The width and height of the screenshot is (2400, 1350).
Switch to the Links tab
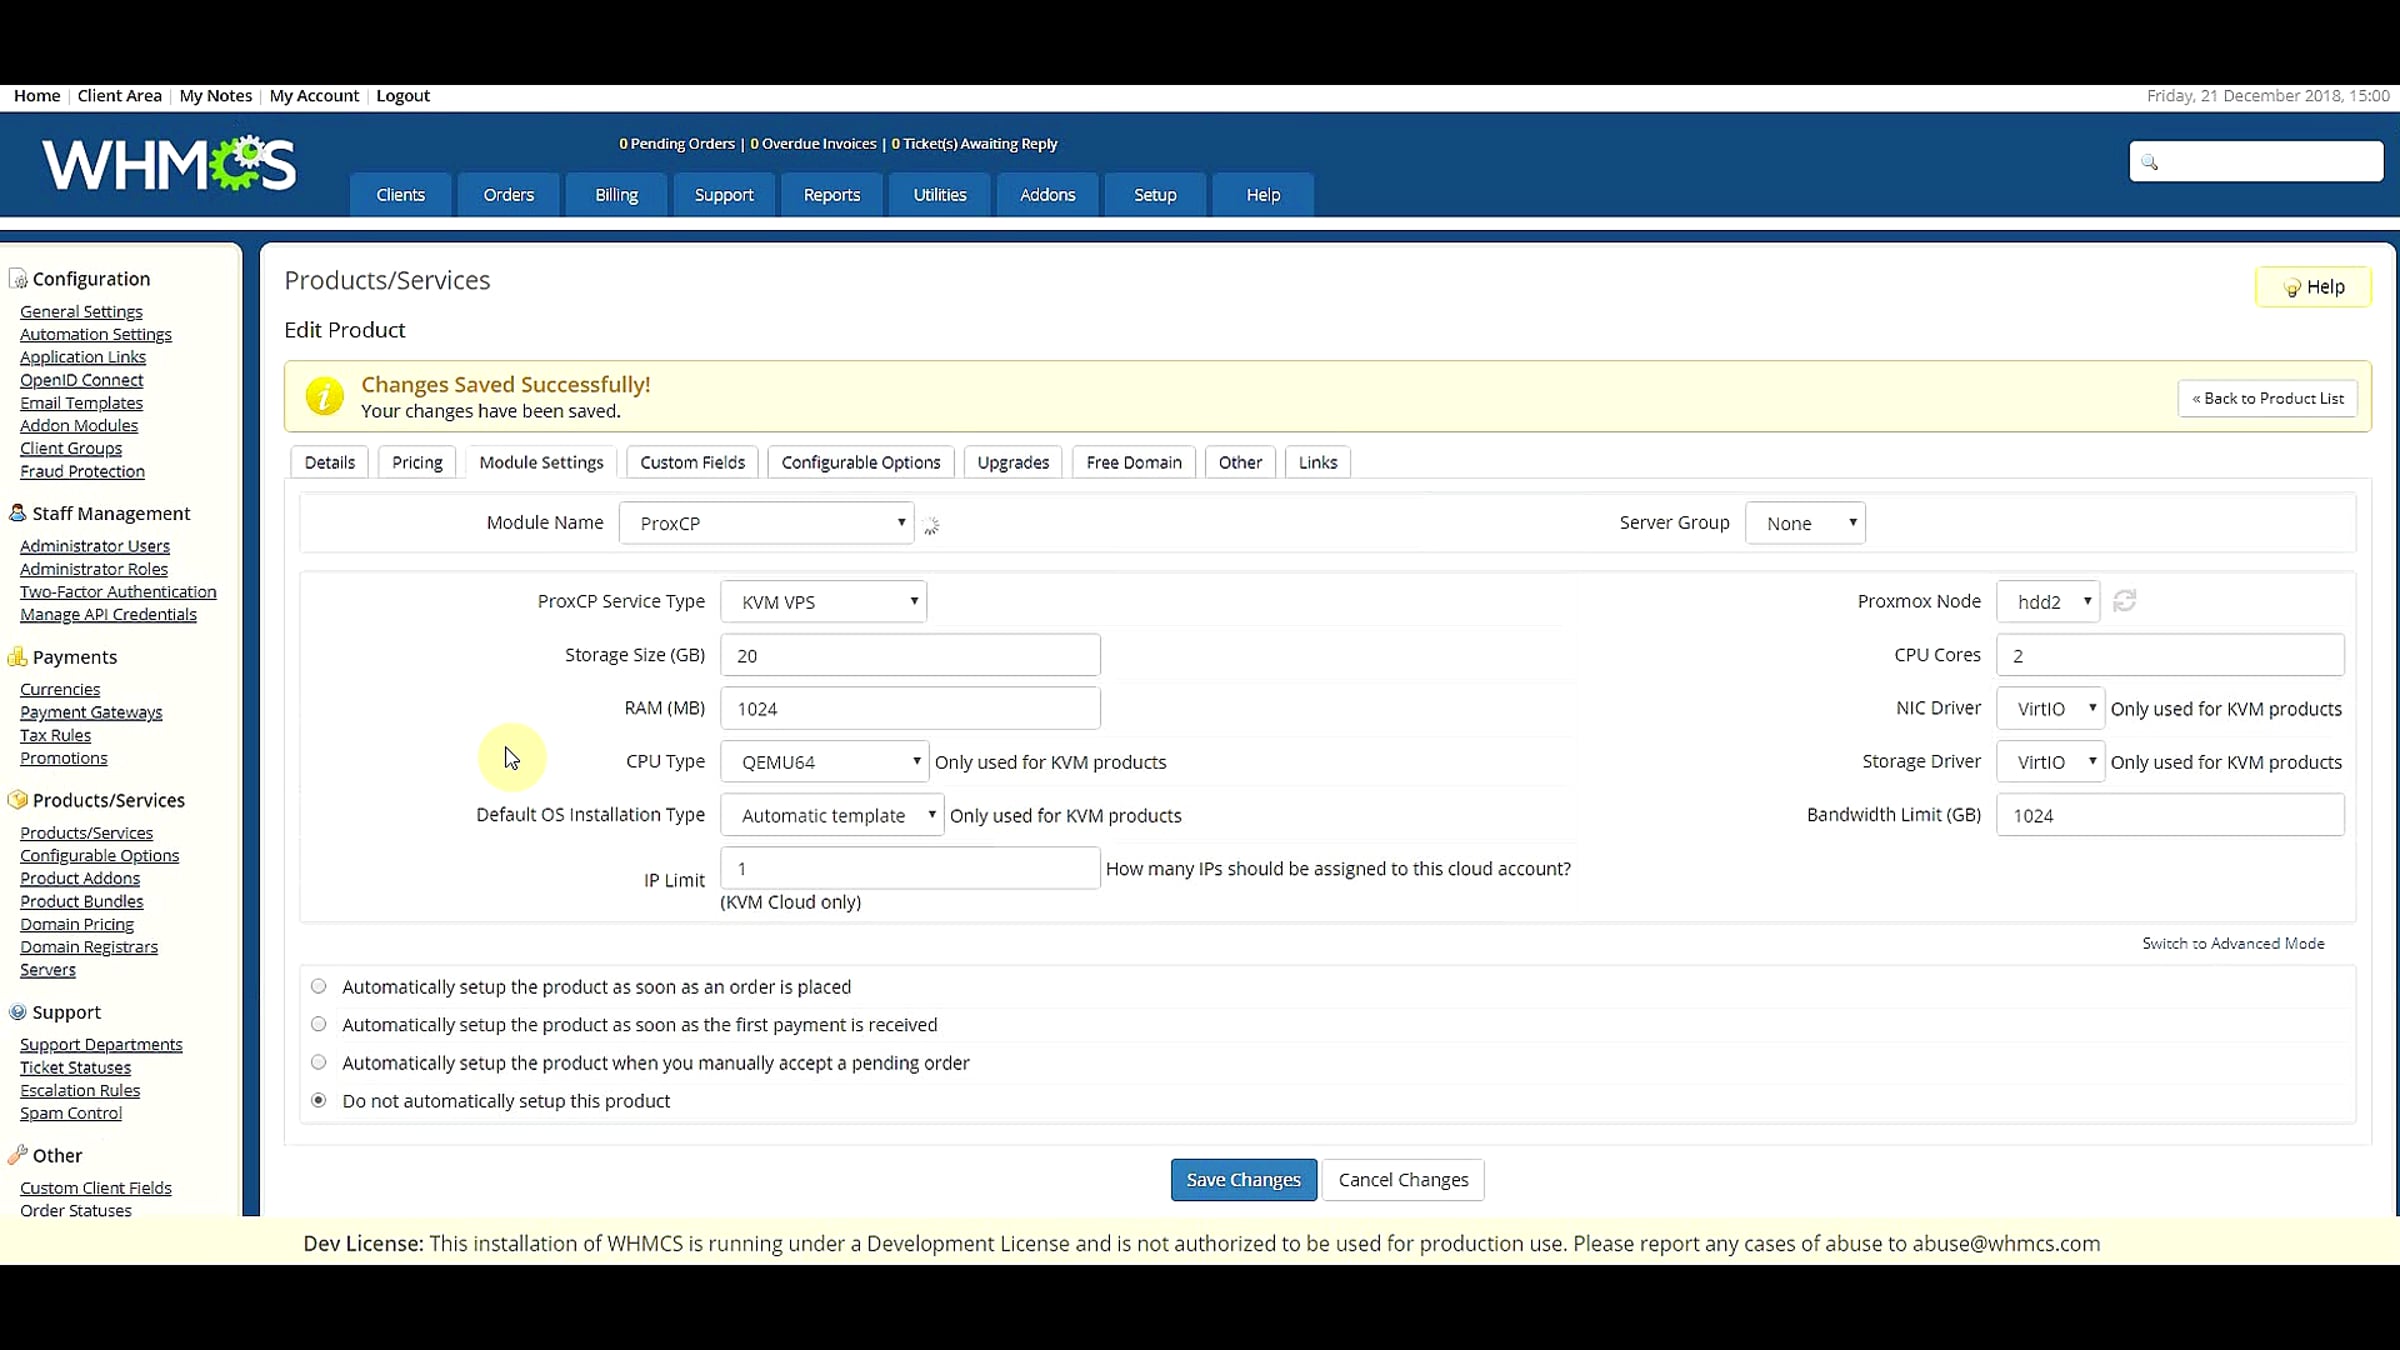1318,463
